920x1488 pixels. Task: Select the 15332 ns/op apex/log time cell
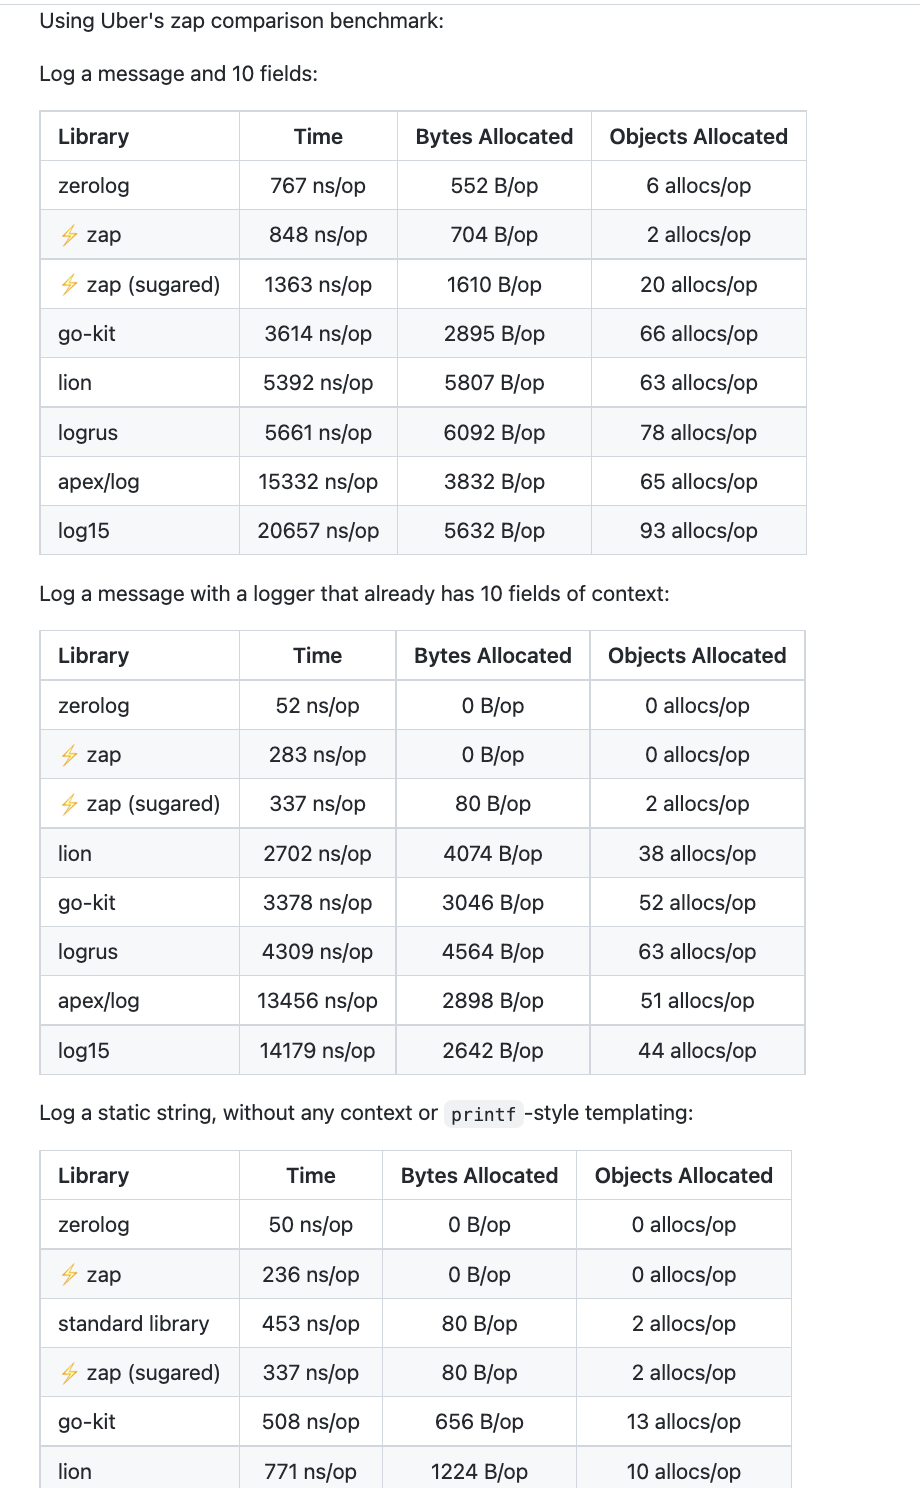(318, 482)
